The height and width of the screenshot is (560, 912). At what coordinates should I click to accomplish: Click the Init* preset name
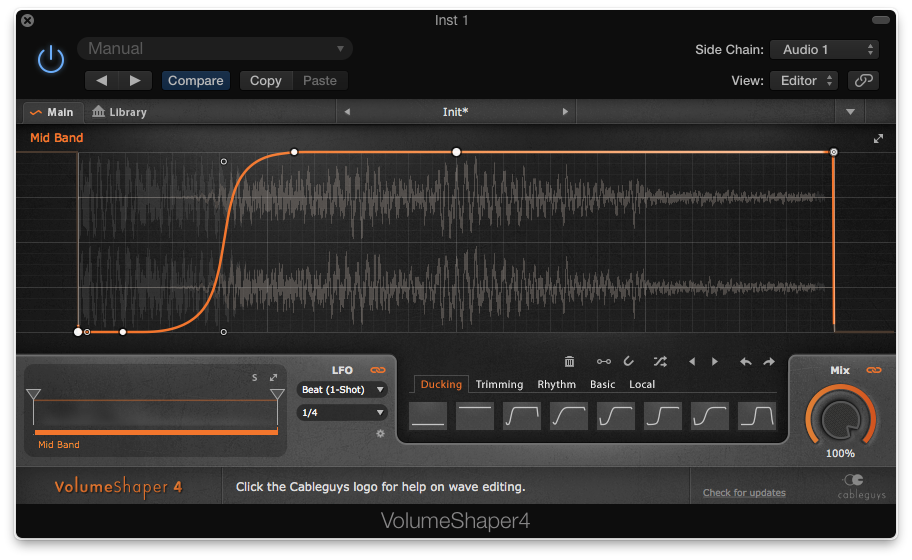(x=455, y=112)
